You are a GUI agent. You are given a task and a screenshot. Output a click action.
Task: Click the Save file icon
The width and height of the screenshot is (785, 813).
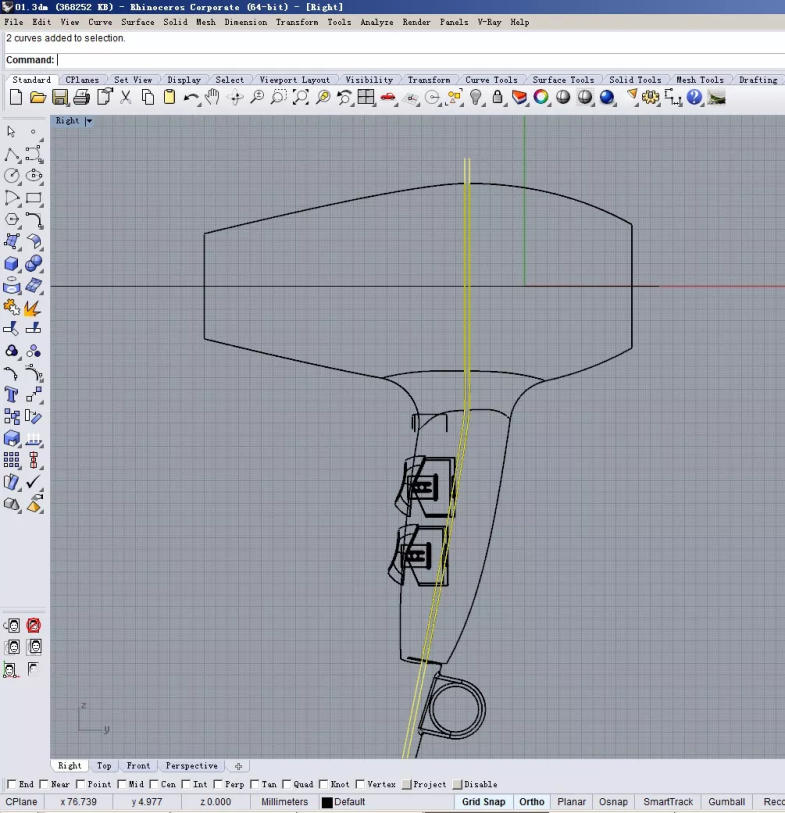click(x=60, y=97)
